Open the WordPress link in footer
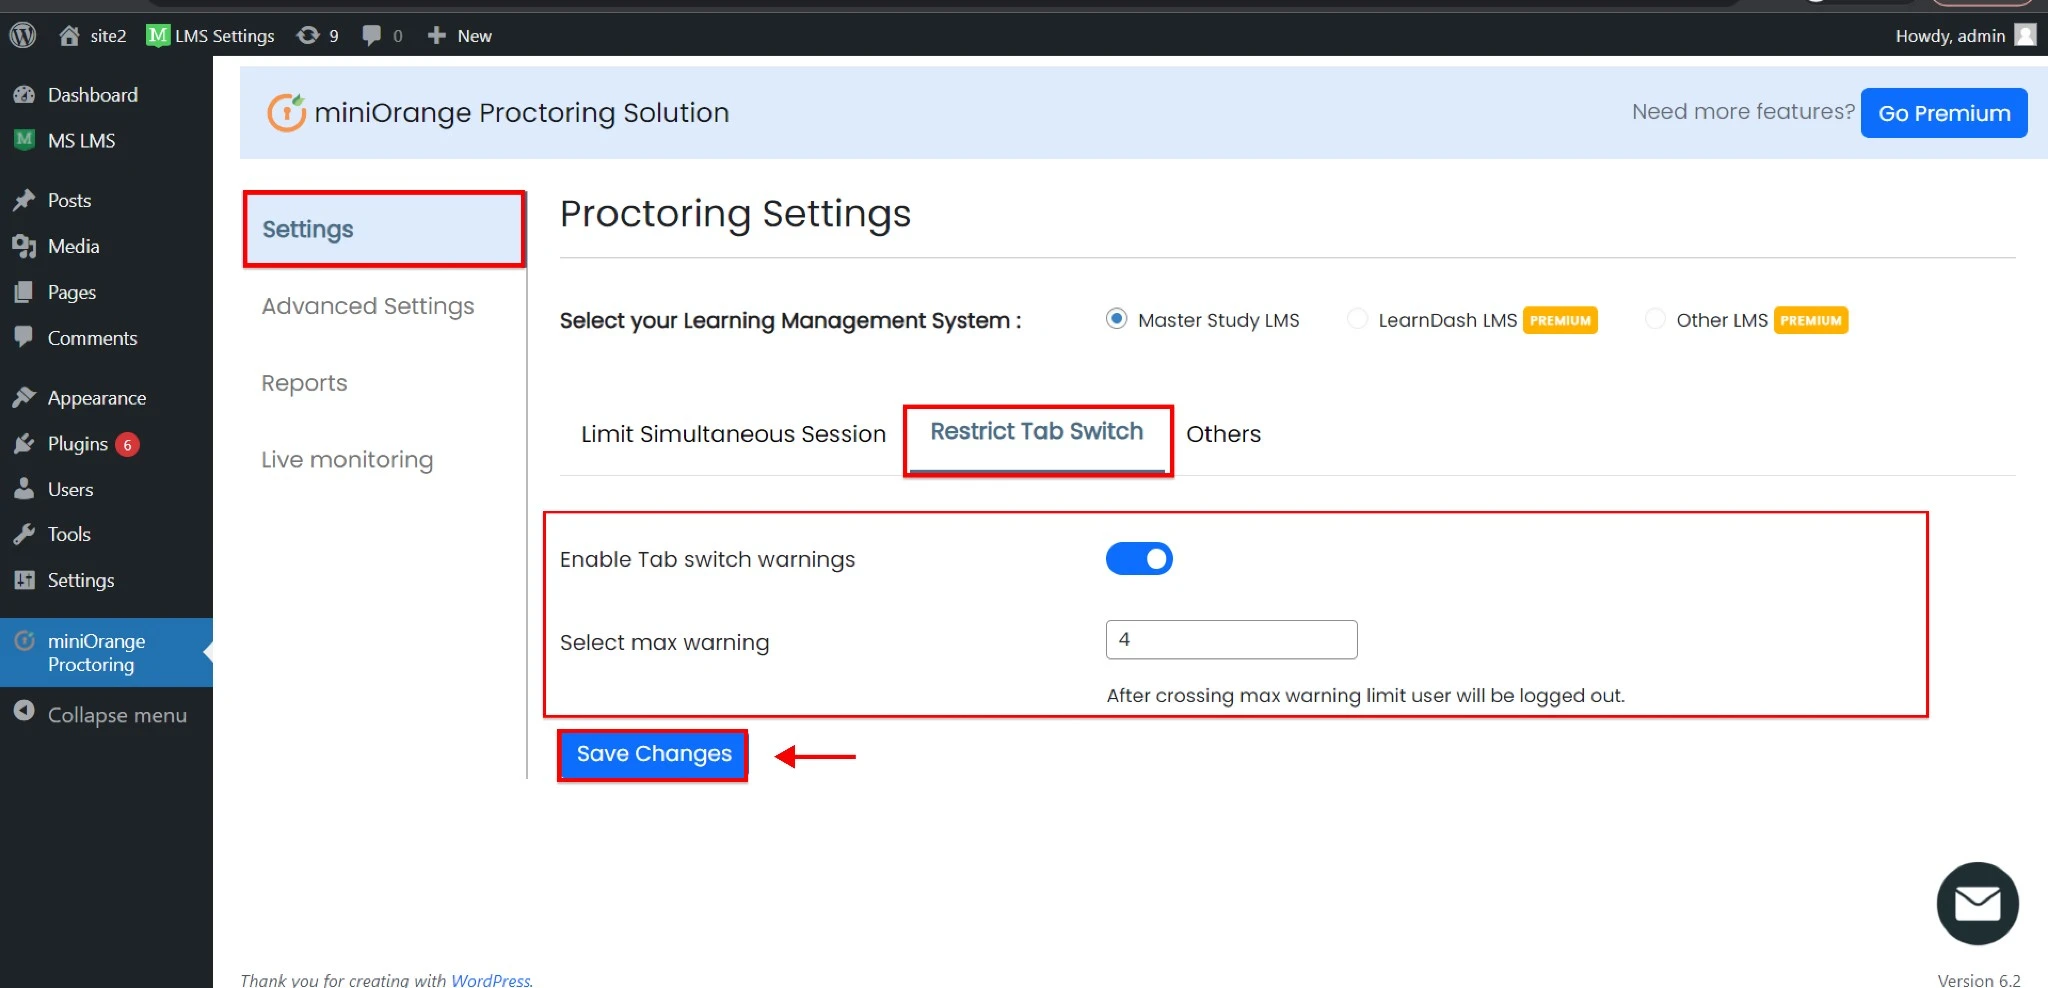 (490, 980)
